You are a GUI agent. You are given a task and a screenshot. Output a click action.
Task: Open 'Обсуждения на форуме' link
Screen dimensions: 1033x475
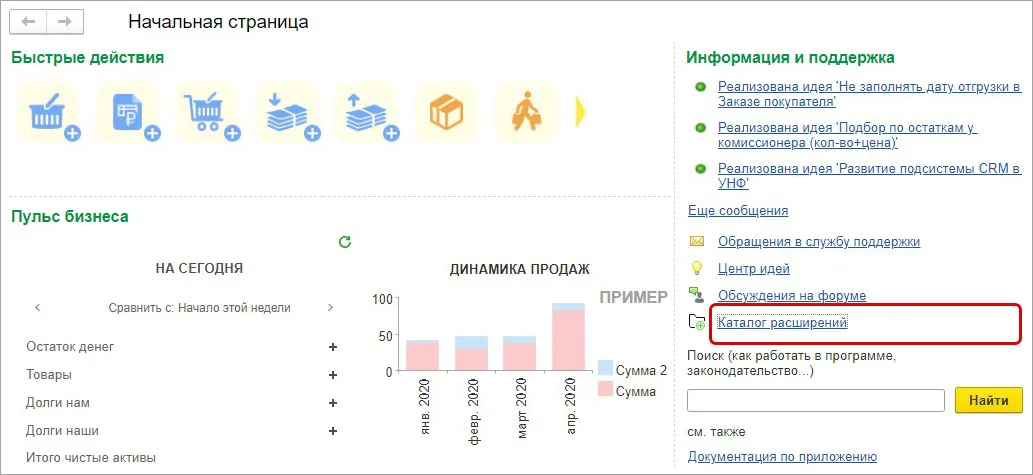pos(792,296)
